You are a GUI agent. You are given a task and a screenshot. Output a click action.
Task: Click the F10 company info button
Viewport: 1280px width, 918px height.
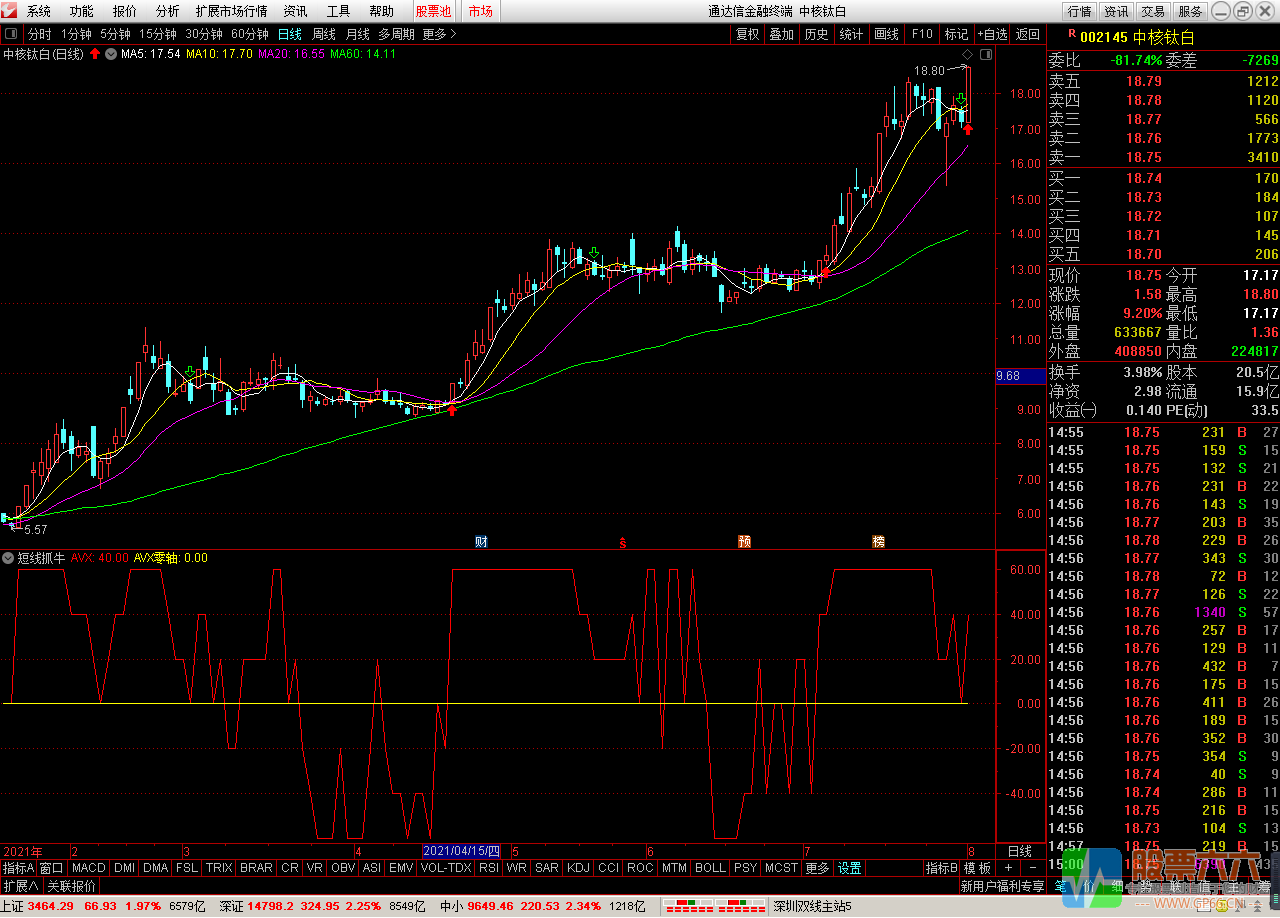click(921, 34)
